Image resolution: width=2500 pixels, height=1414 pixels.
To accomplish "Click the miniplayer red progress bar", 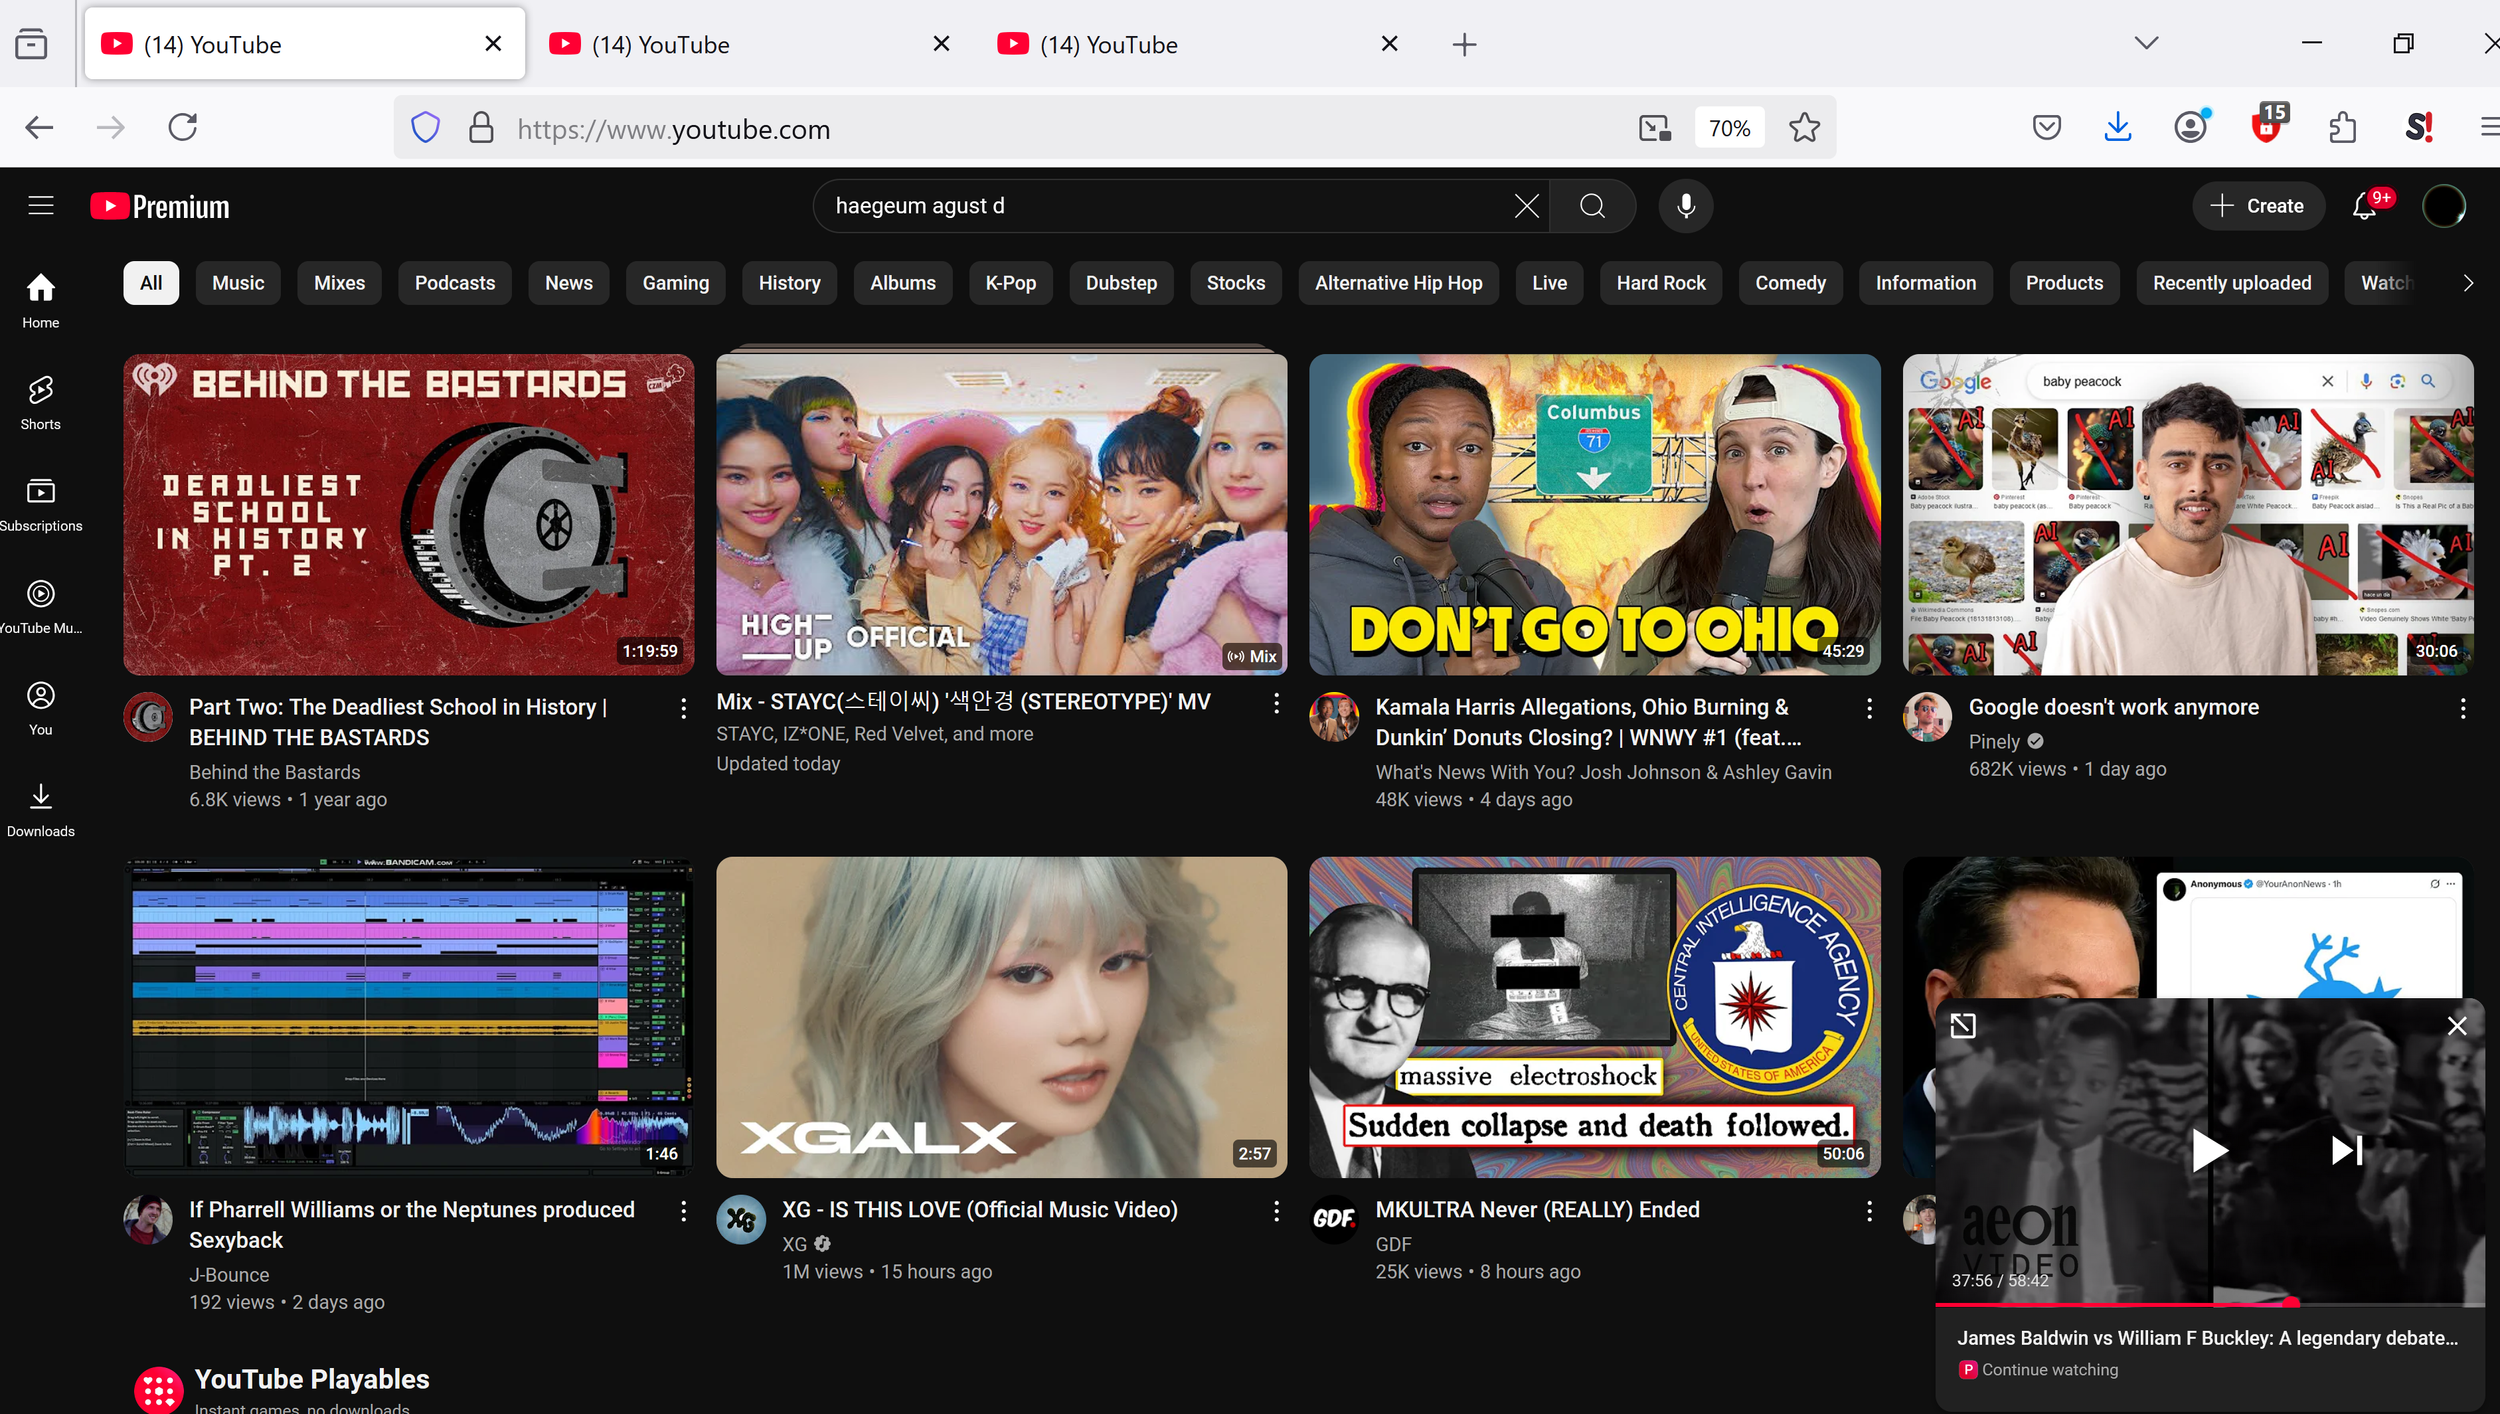I will (x=2100, y=1304).
